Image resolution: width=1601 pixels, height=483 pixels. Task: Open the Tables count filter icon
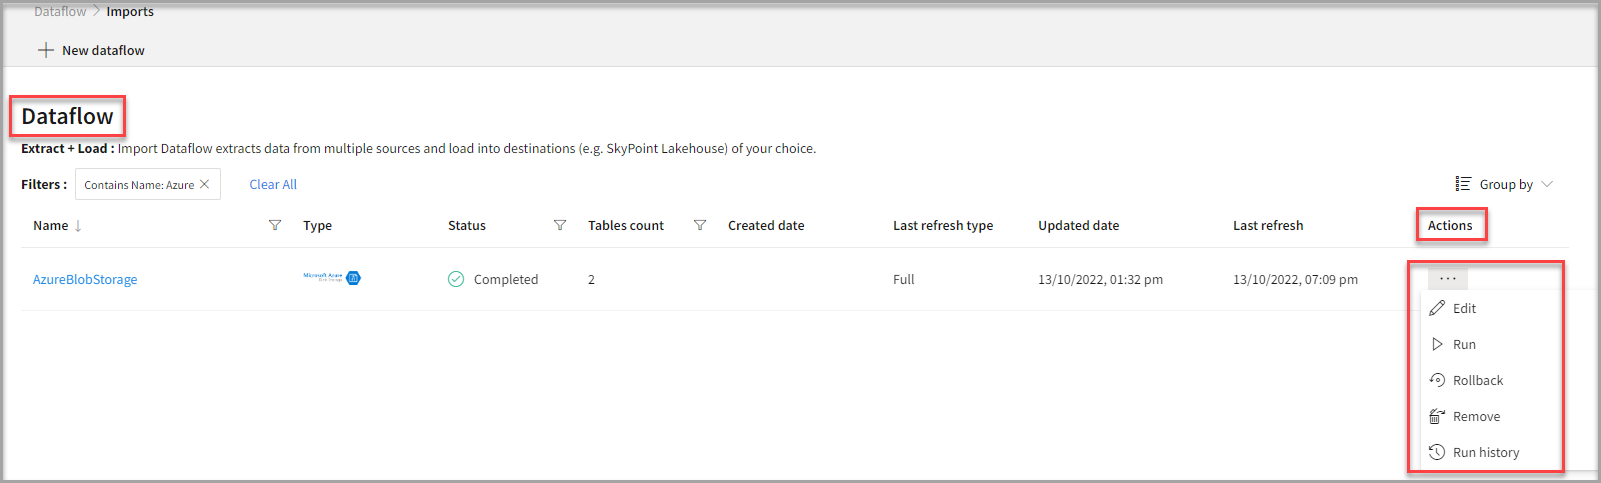click(700, 225)
